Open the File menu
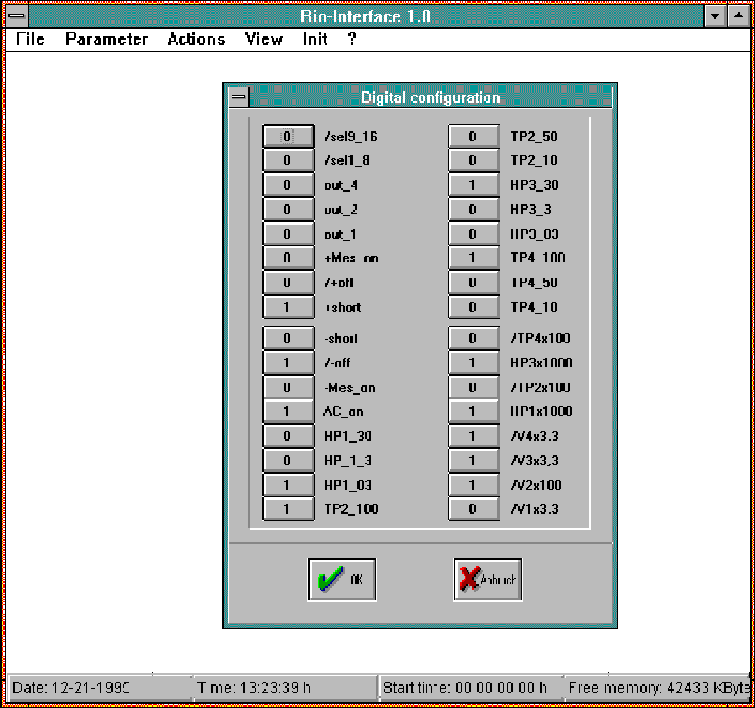Image resolution: width=755 pixels, height=708 pixels. [30, 40]
